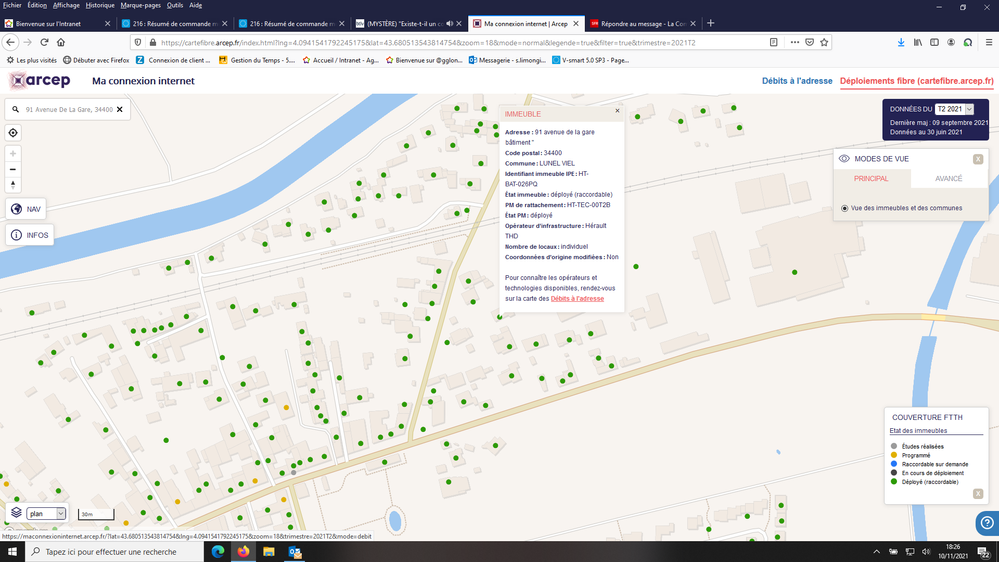This screenshot has width=999, height=562.
Task: Click the geolocation target icon
Action: click(13, 133)
